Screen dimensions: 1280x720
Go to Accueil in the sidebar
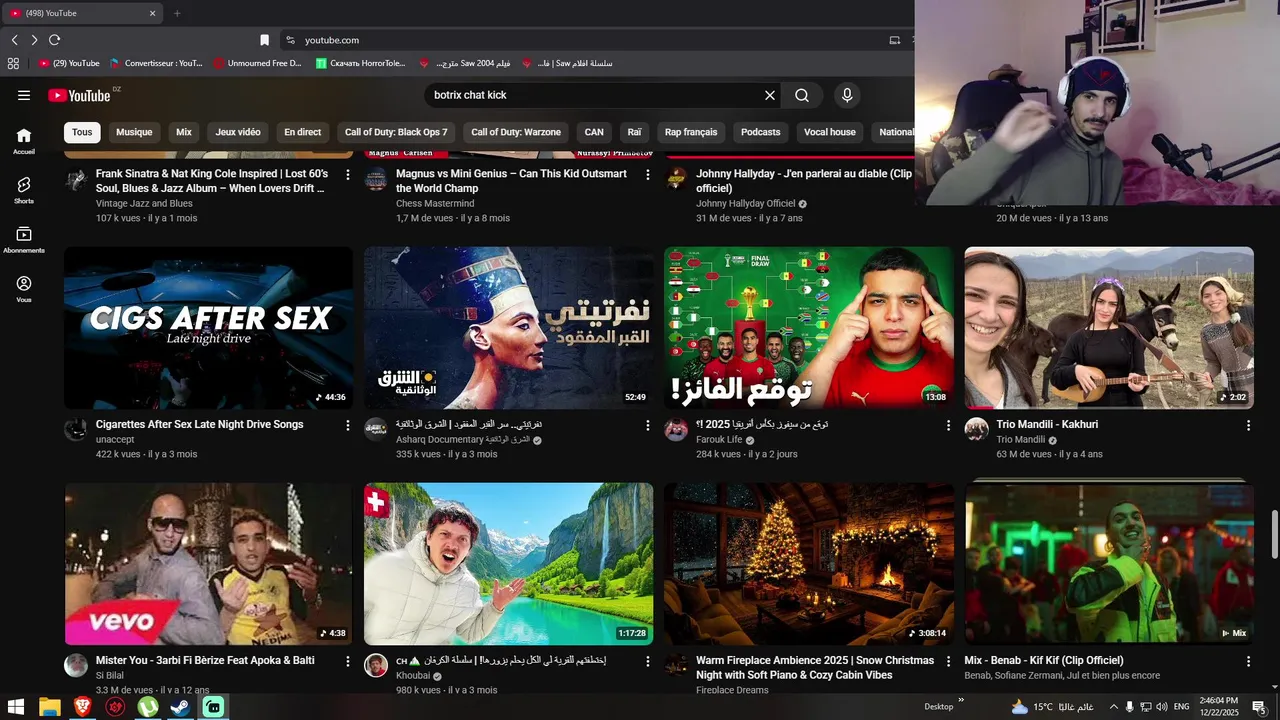24,141
